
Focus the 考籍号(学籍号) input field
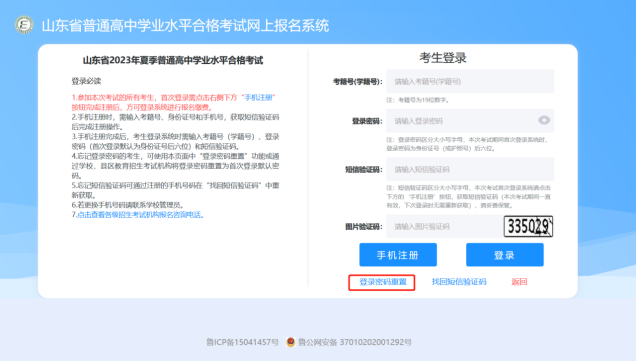(x=470, y=81)
